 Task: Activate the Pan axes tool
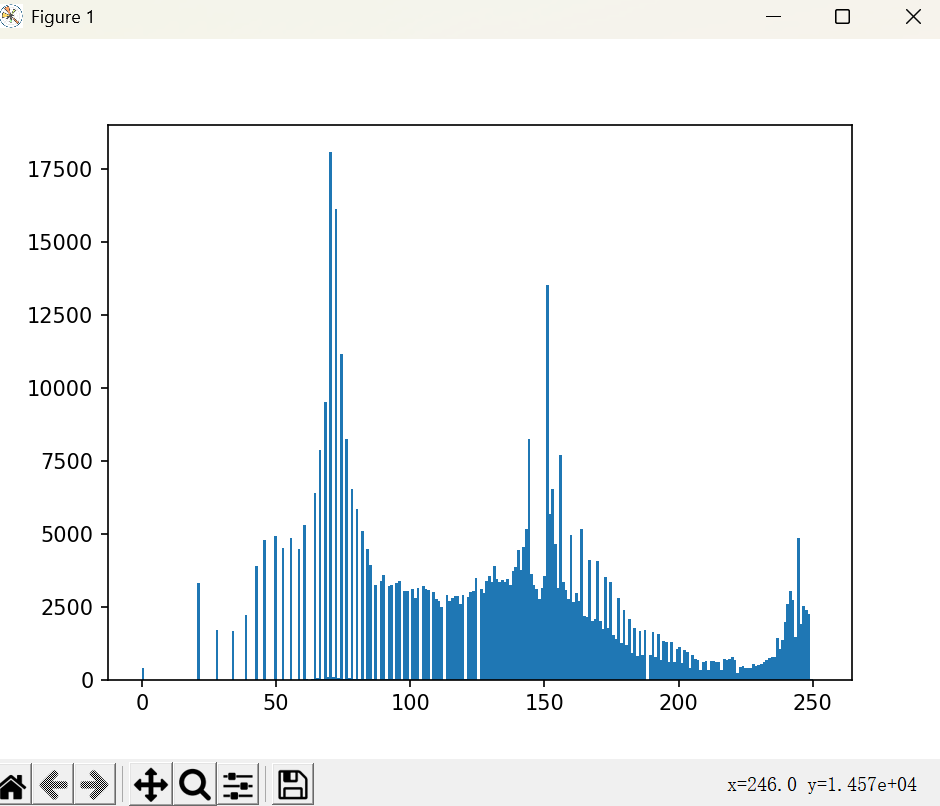(150, 784)
